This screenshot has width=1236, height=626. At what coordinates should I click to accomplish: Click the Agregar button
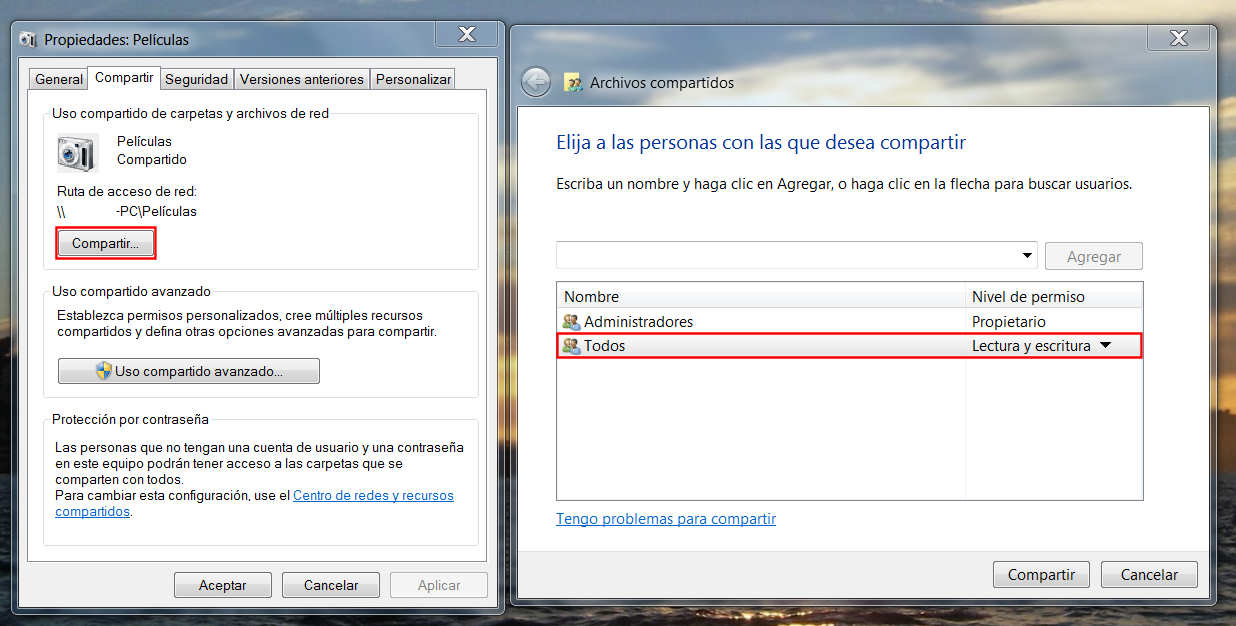pos(1094,256)
